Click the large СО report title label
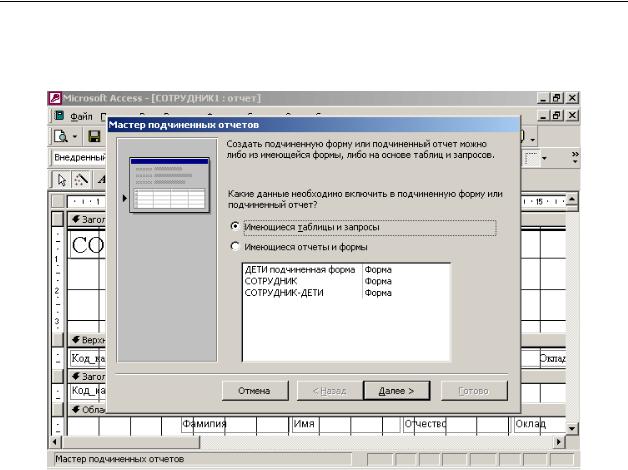 pyautogui.click(x=87, y=245)
